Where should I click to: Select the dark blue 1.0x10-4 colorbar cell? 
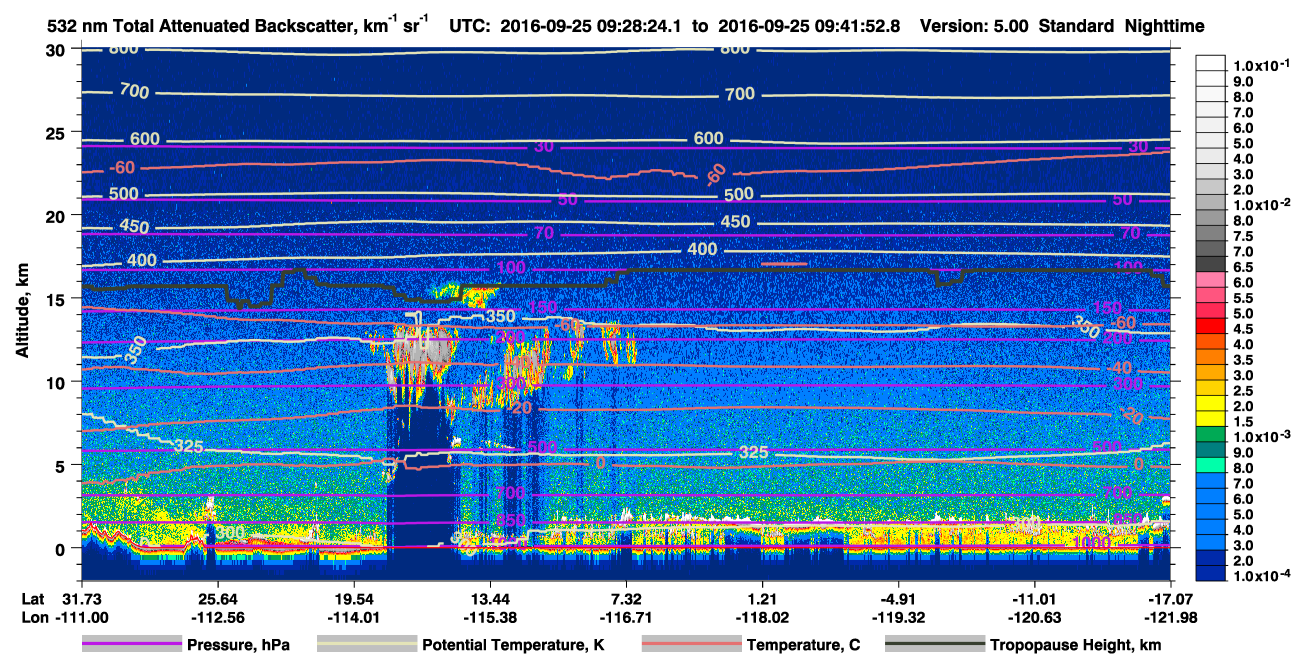(1210, 572)
